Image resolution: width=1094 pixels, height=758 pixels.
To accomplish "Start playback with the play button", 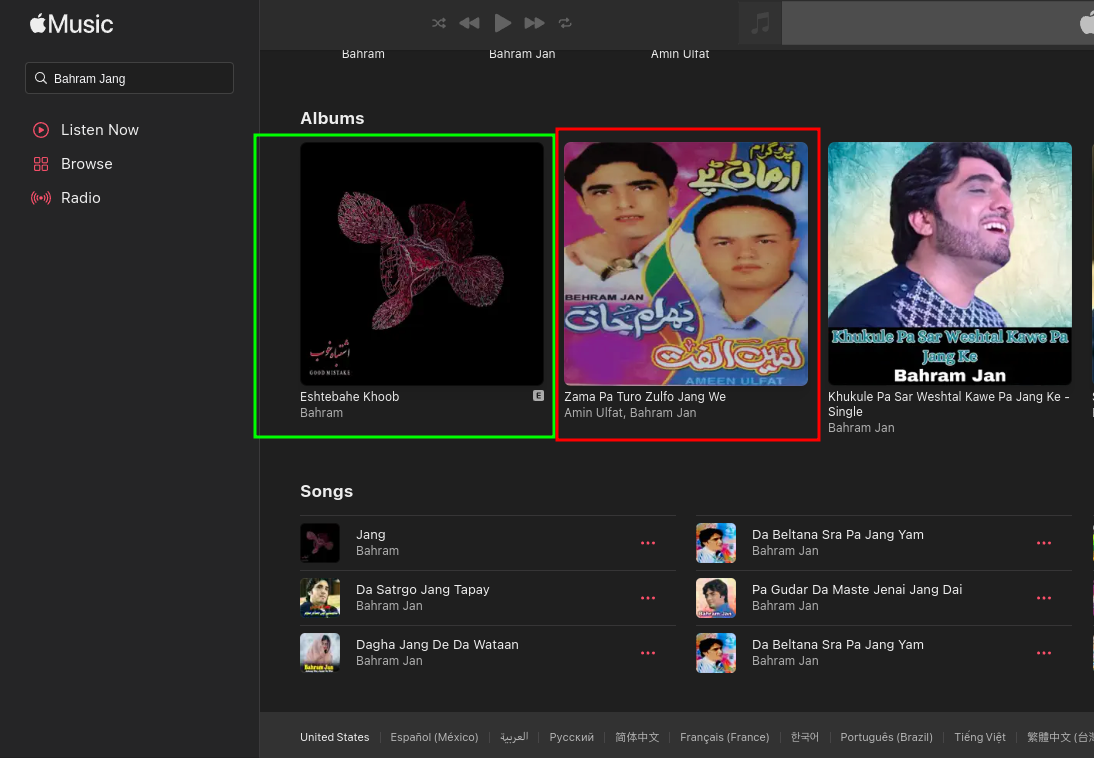I will point(502,23).
